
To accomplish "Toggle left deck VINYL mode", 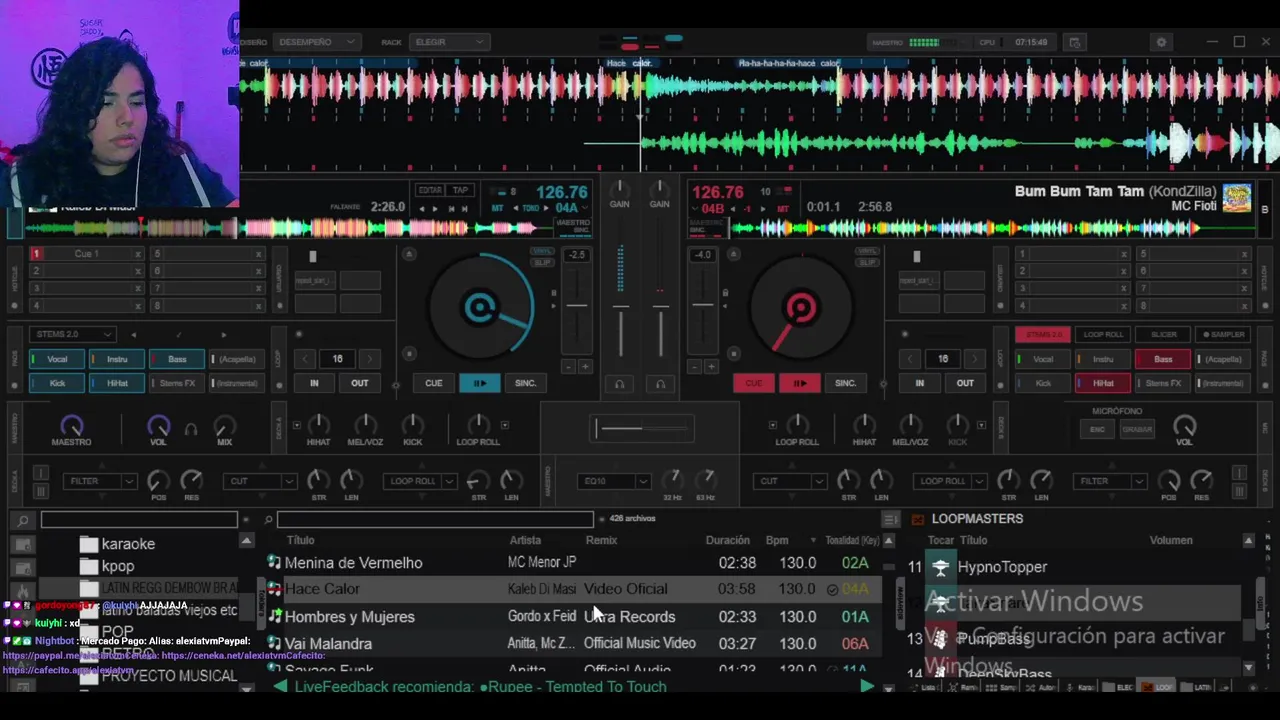I will click(x=543, y=251).
